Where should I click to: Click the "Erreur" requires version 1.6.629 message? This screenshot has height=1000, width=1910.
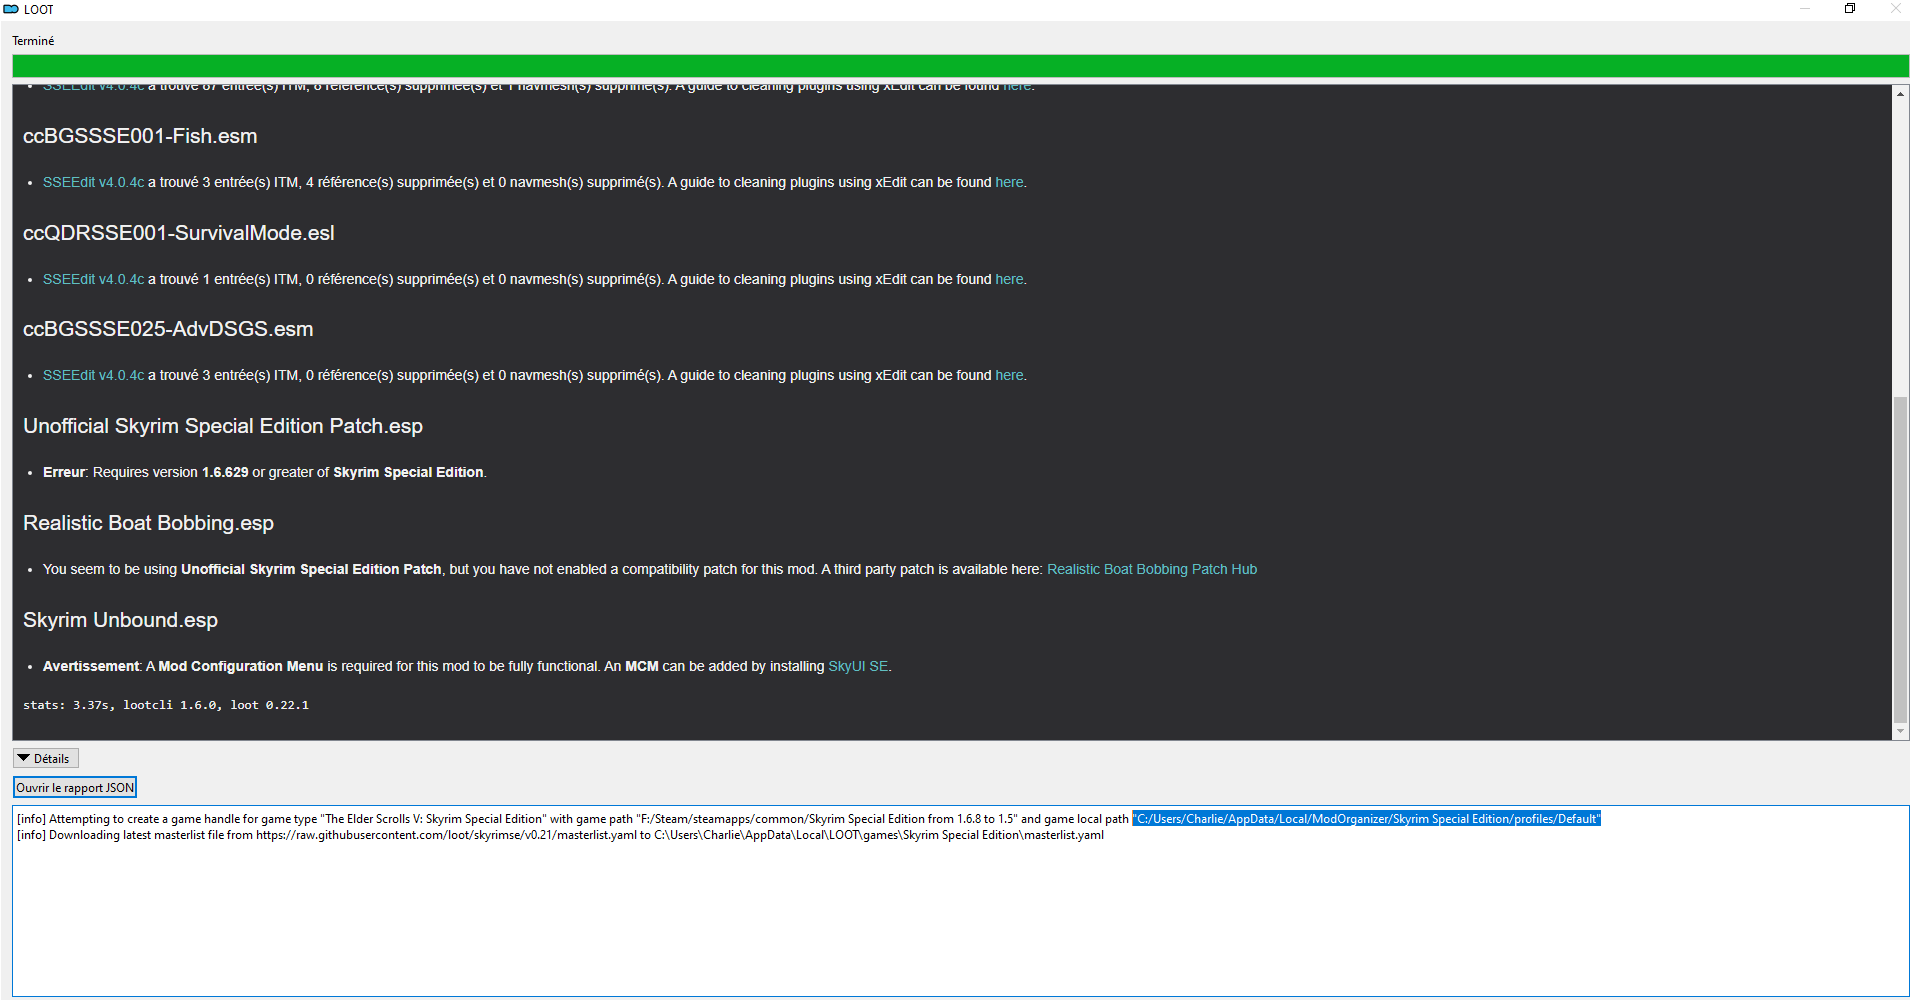point(265,472)
